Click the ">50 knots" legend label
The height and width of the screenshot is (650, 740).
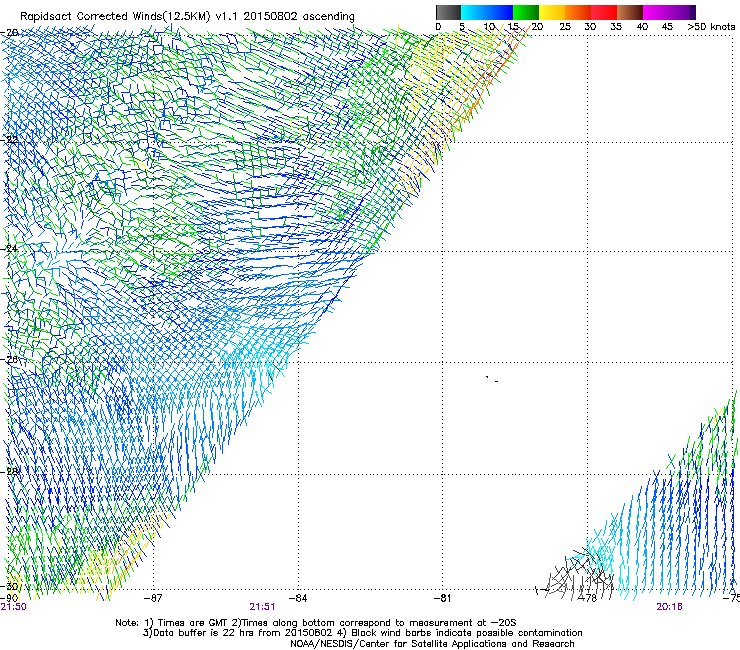712,27
